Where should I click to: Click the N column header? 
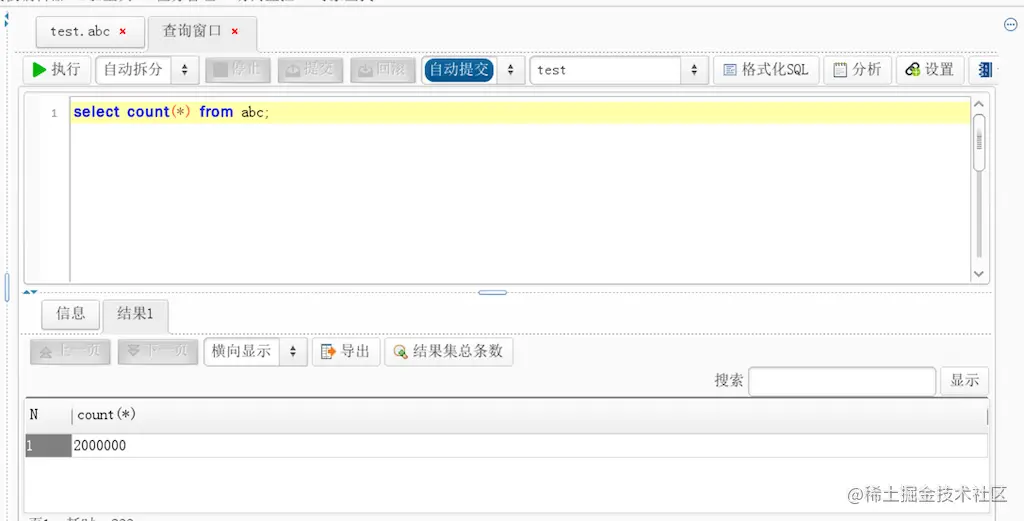[x=48, y=415]
